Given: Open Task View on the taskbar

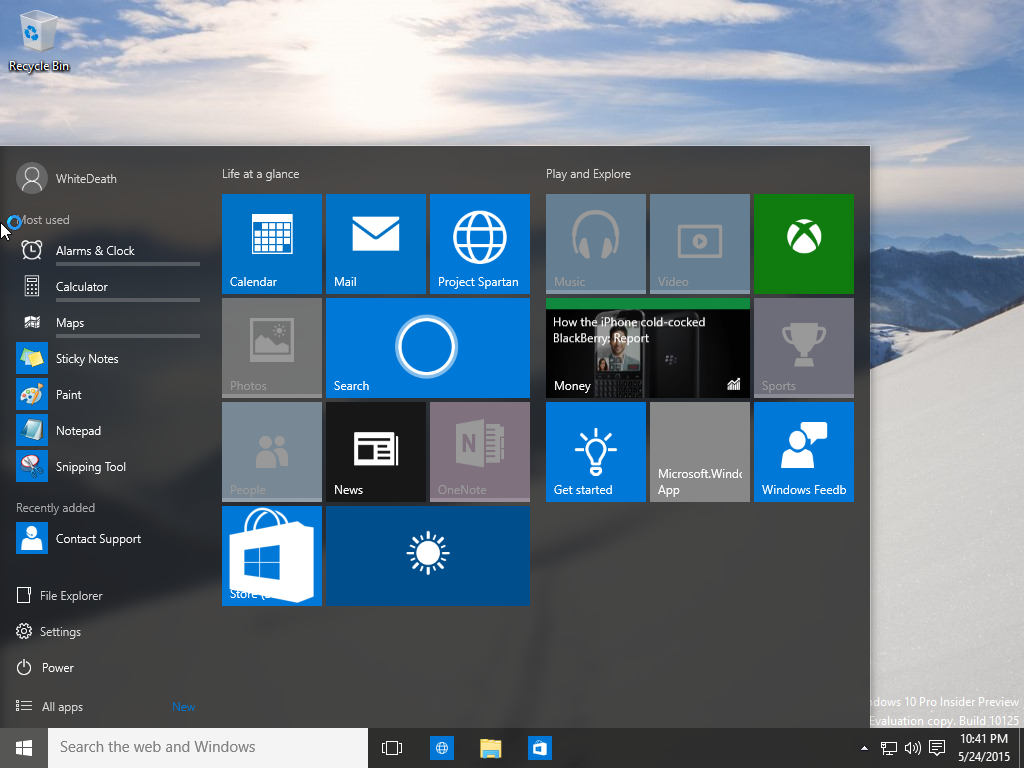Looking at the screenshot, I should [392, 748].
